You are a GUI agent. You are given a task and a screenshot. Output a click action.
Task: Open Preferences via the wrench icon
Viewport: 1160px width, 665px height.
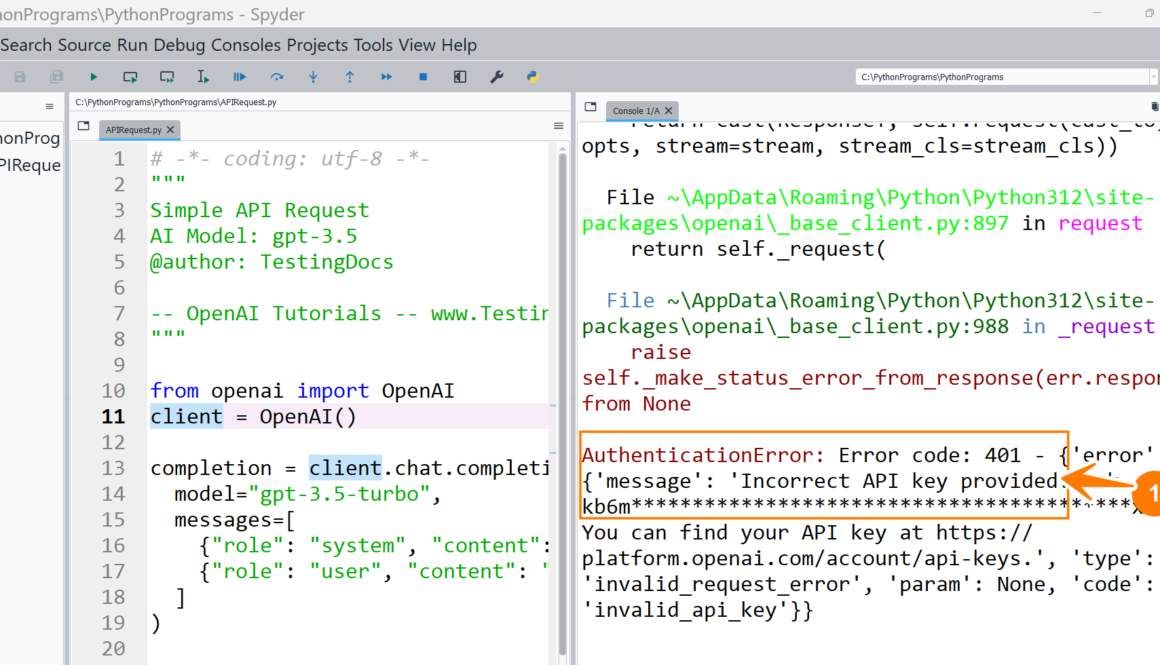pos(496,77)
